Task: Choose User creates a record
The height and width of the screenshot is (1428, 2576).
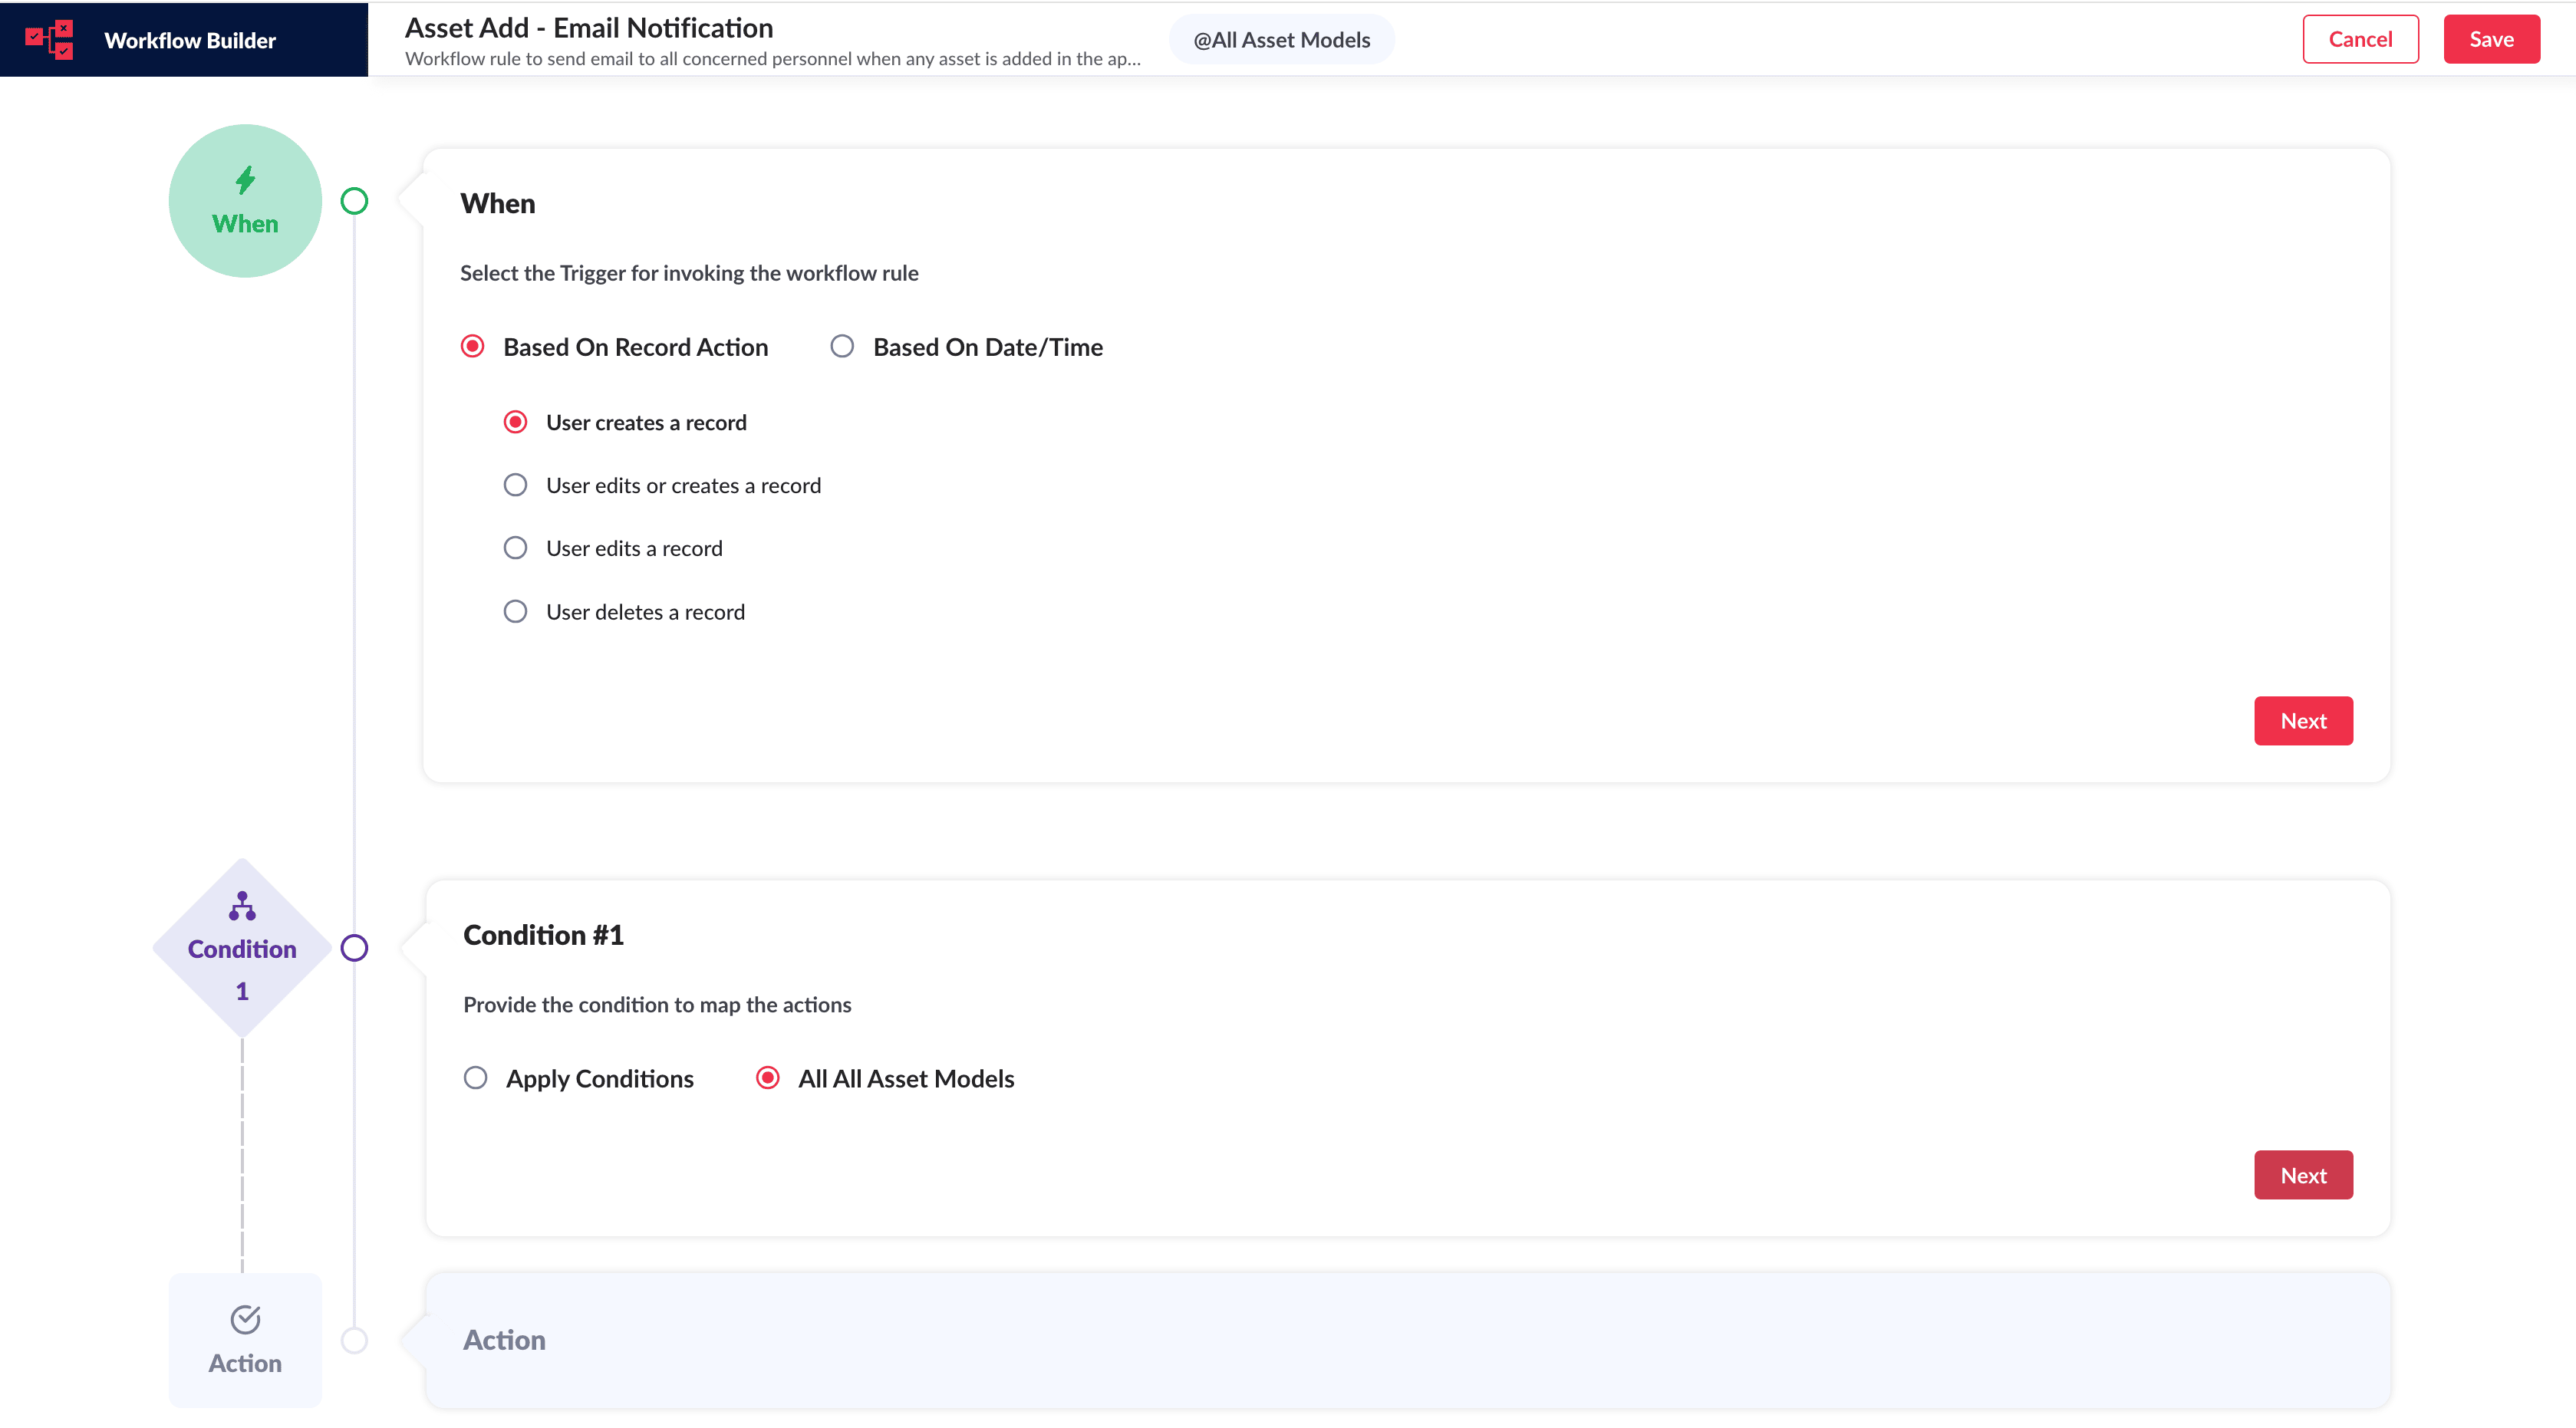Action: pyautogui.click(x=515, y=422)
